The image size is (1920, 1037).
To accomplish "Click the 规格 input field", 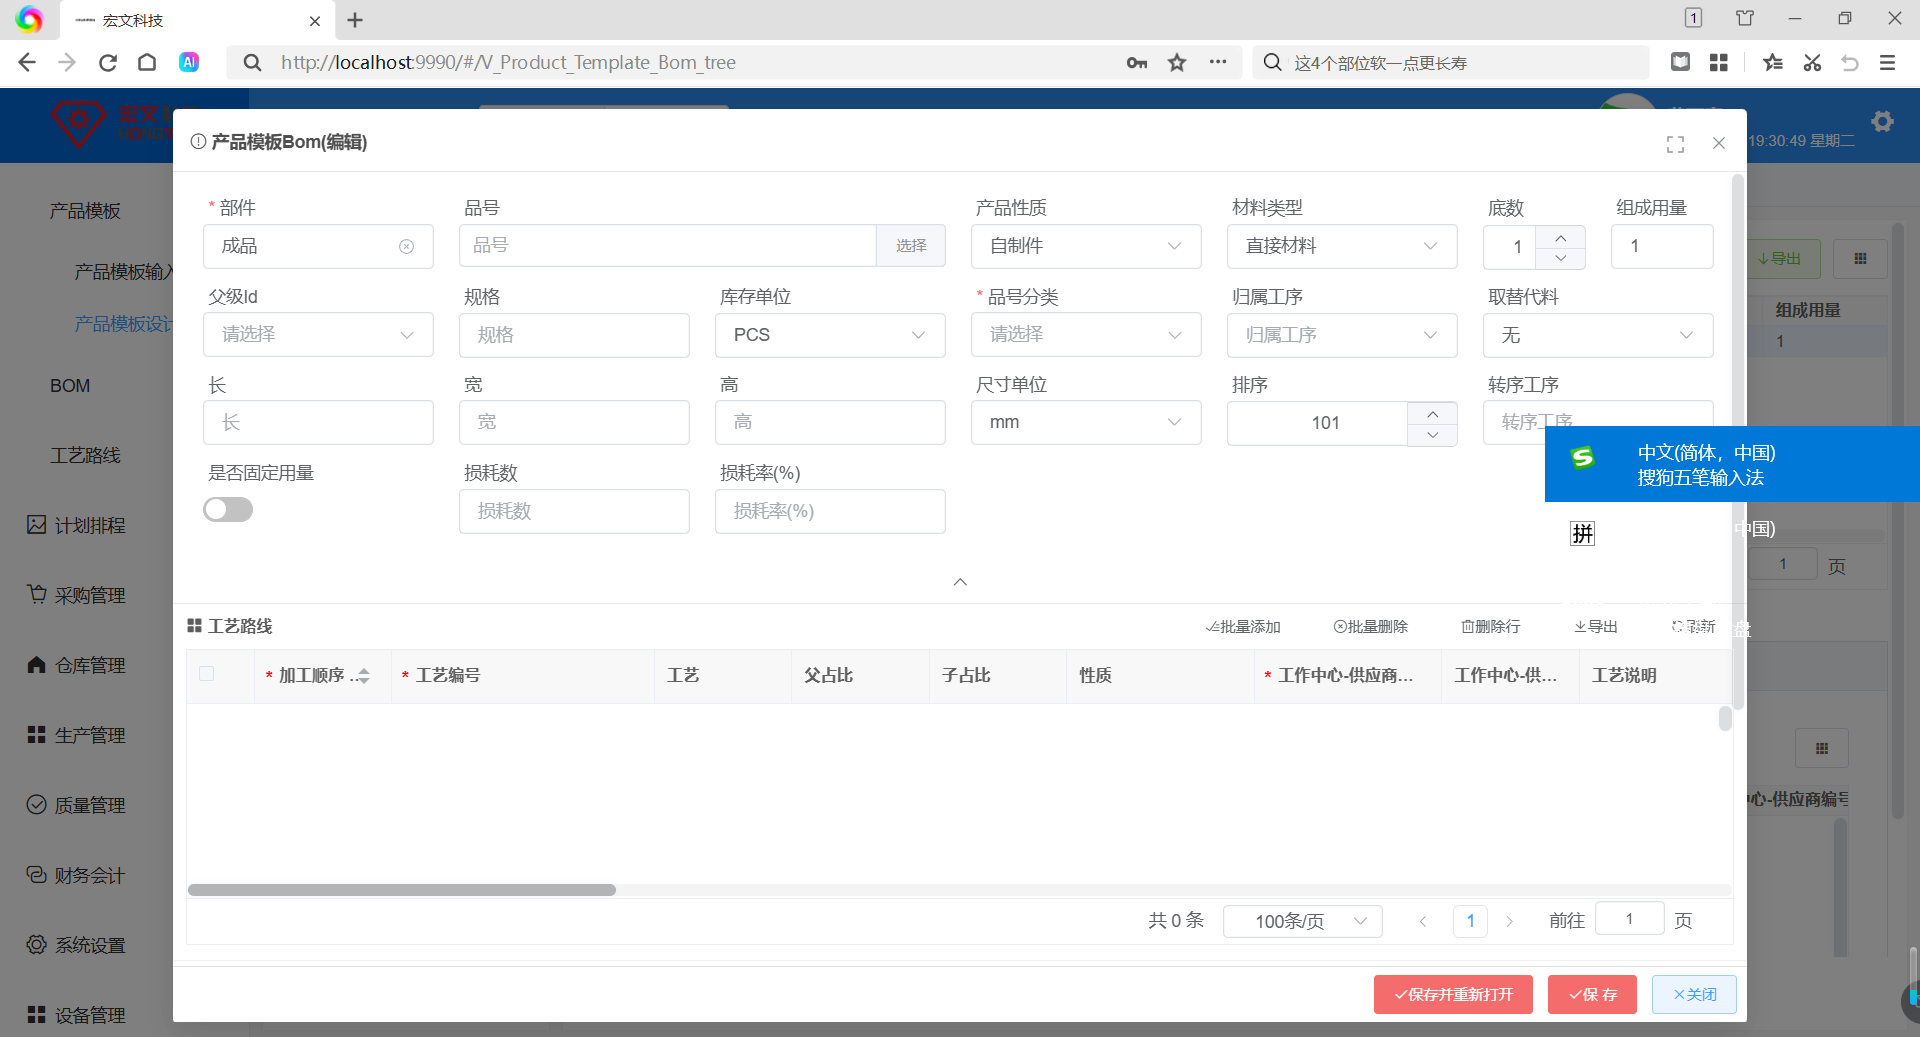I will tap(574, 335).
